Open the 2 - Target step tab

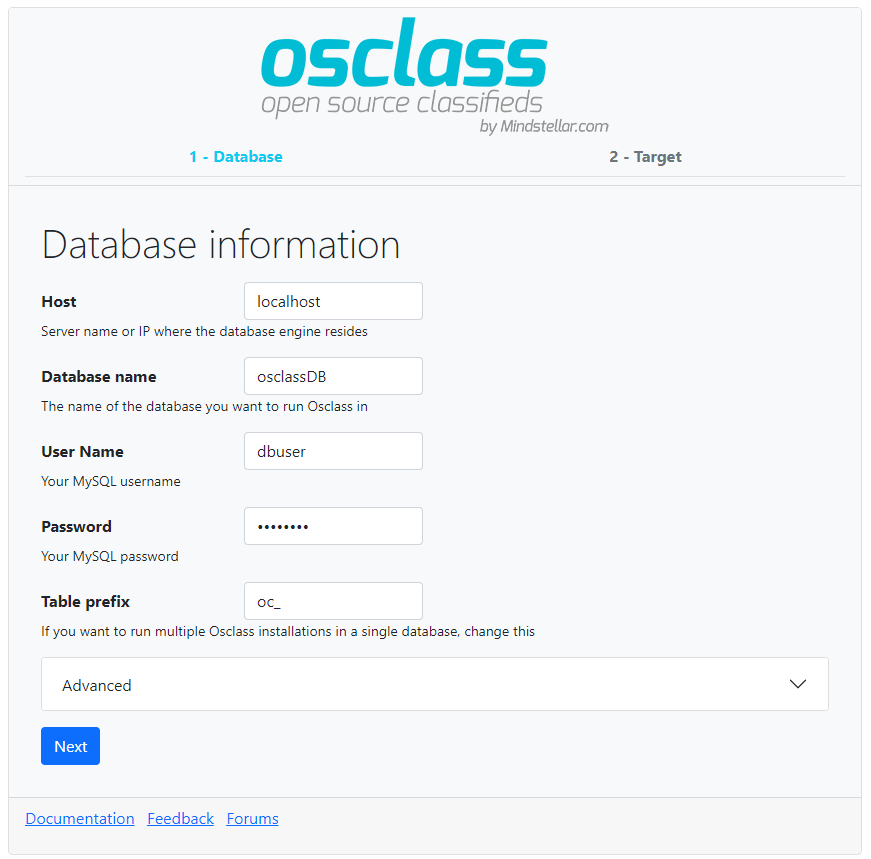645,157
